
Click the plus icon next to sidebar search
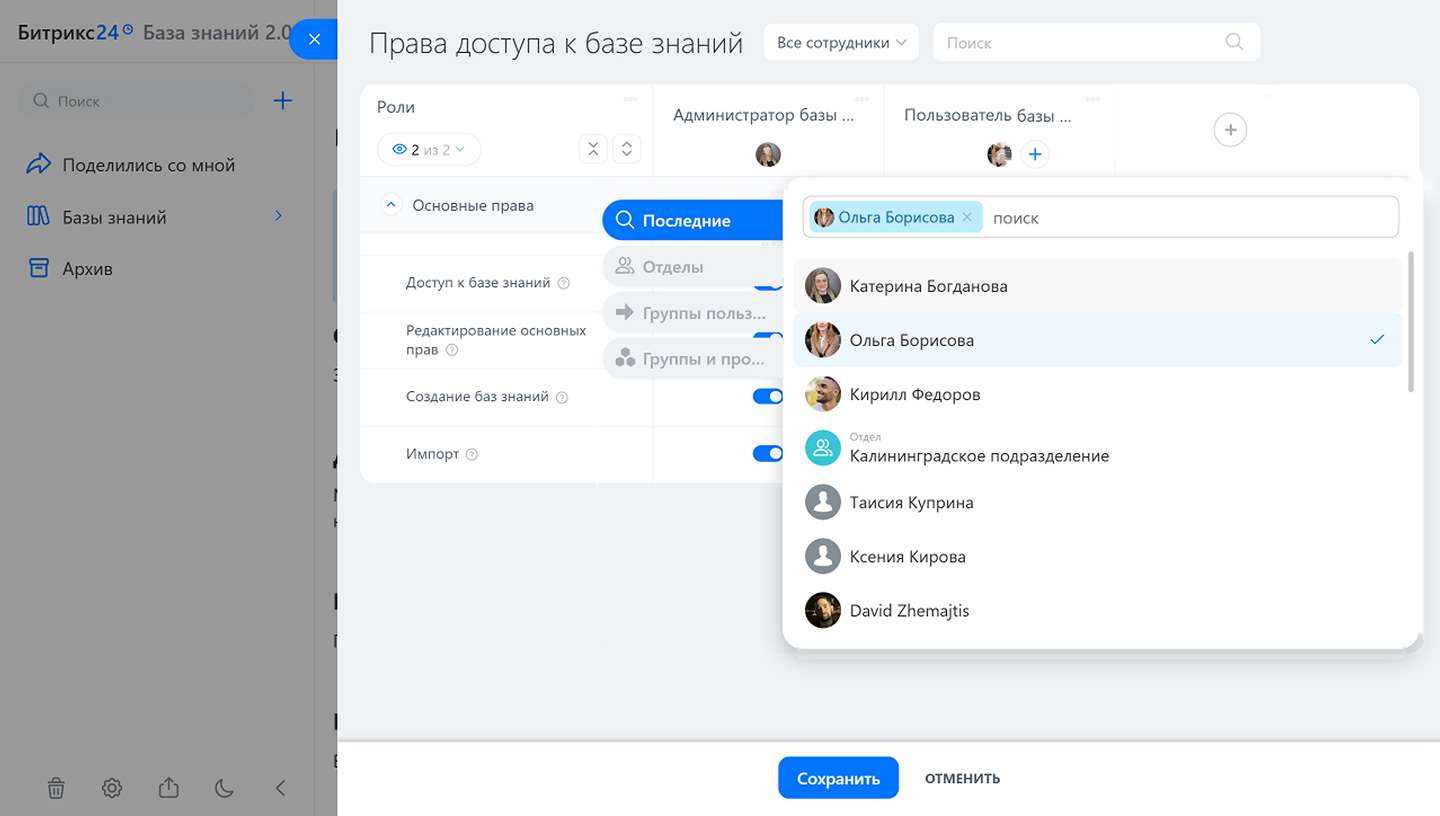pos(283,101)
